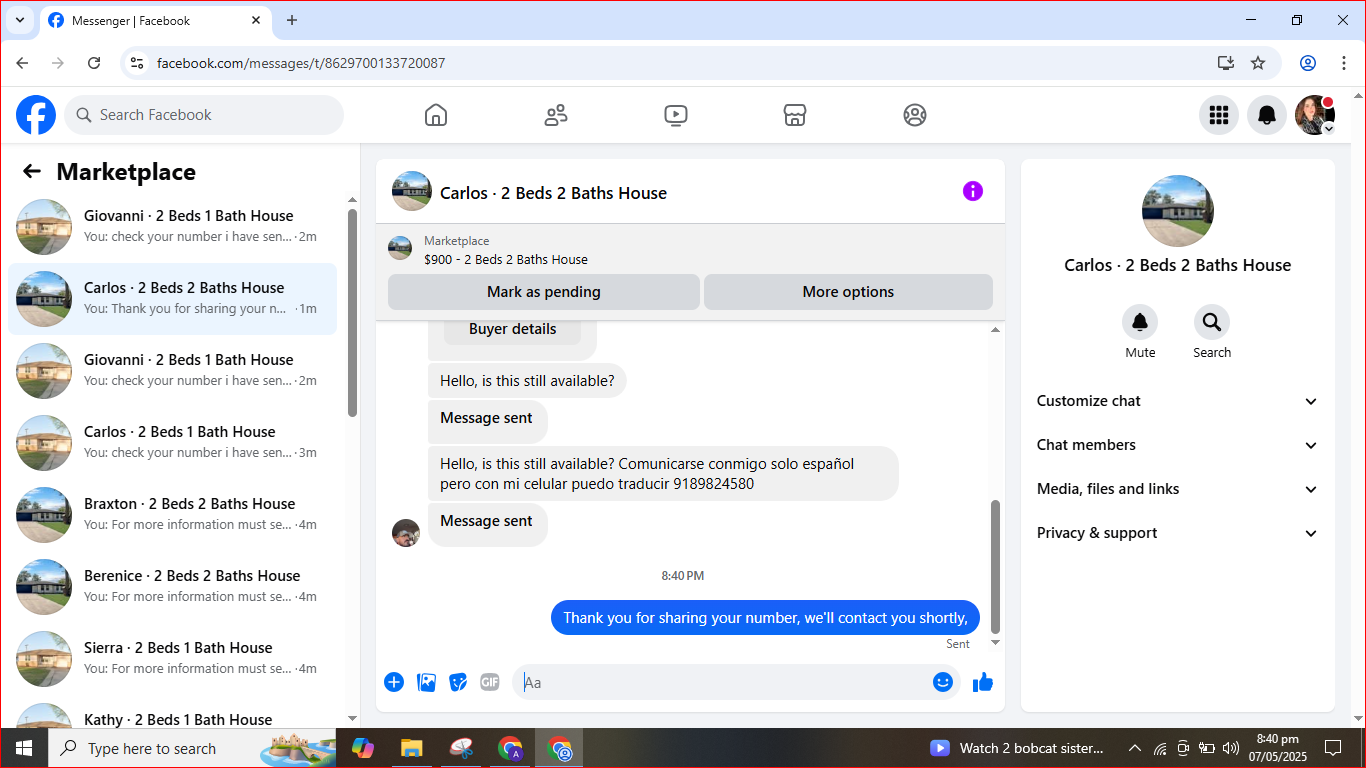The height and width of the screenshot is (768, 1366).
Task: Expand Privacy & support section
Action: click(1178, 533)
